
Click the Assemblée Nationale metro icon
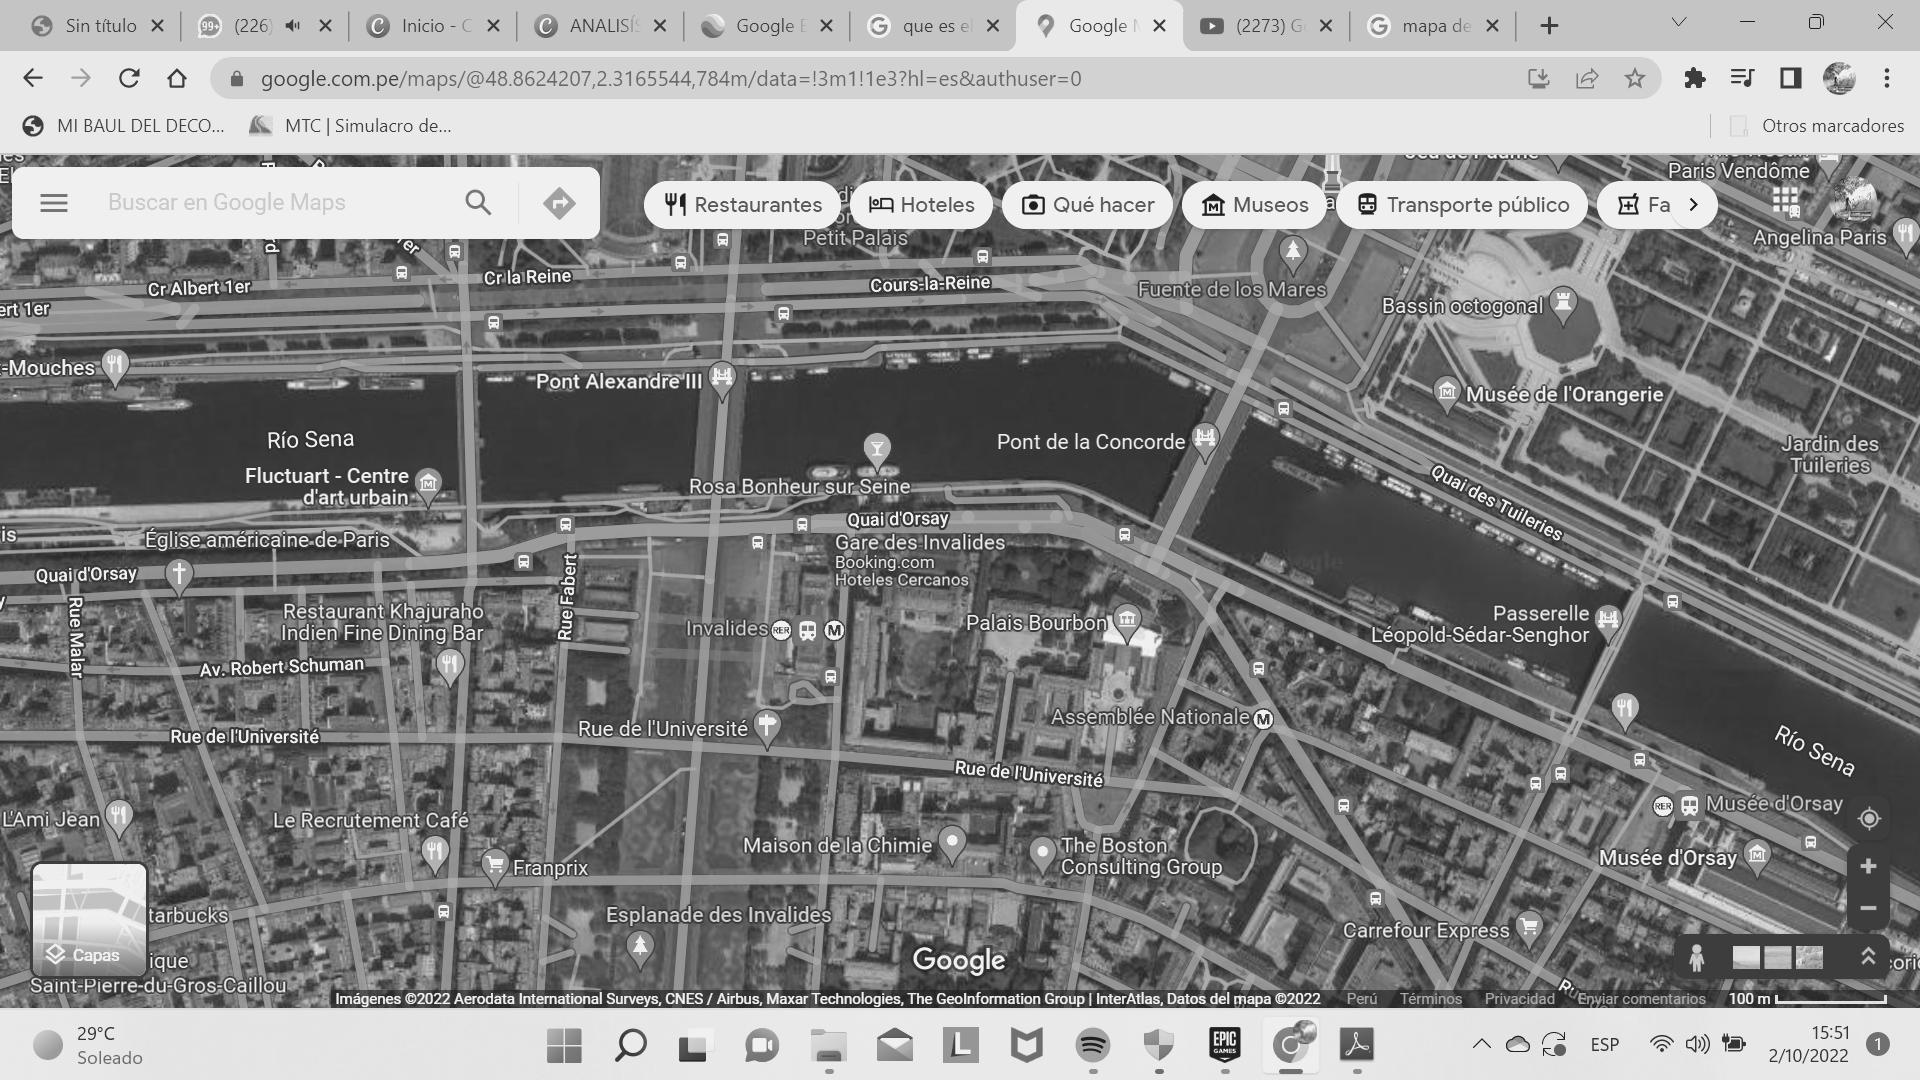click(x=1264, y=719)
